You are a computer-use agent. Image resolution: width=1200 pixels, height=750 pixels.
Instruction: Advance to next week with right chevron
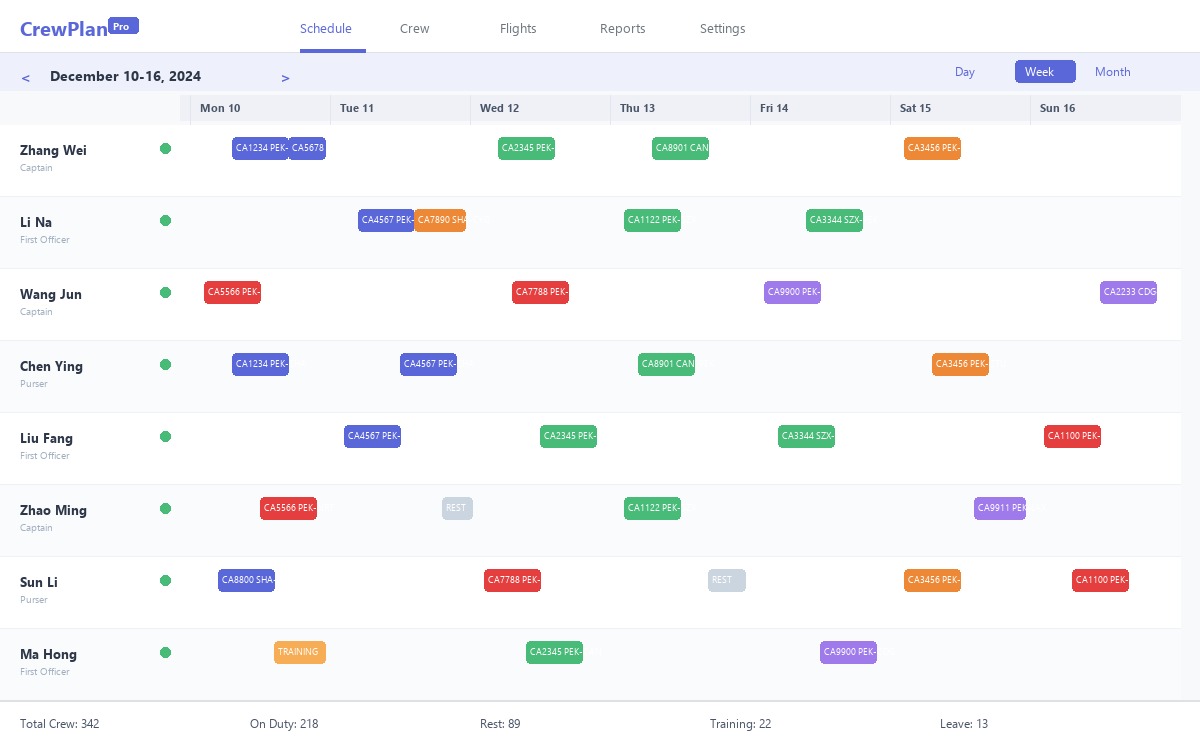pos(285,77)
